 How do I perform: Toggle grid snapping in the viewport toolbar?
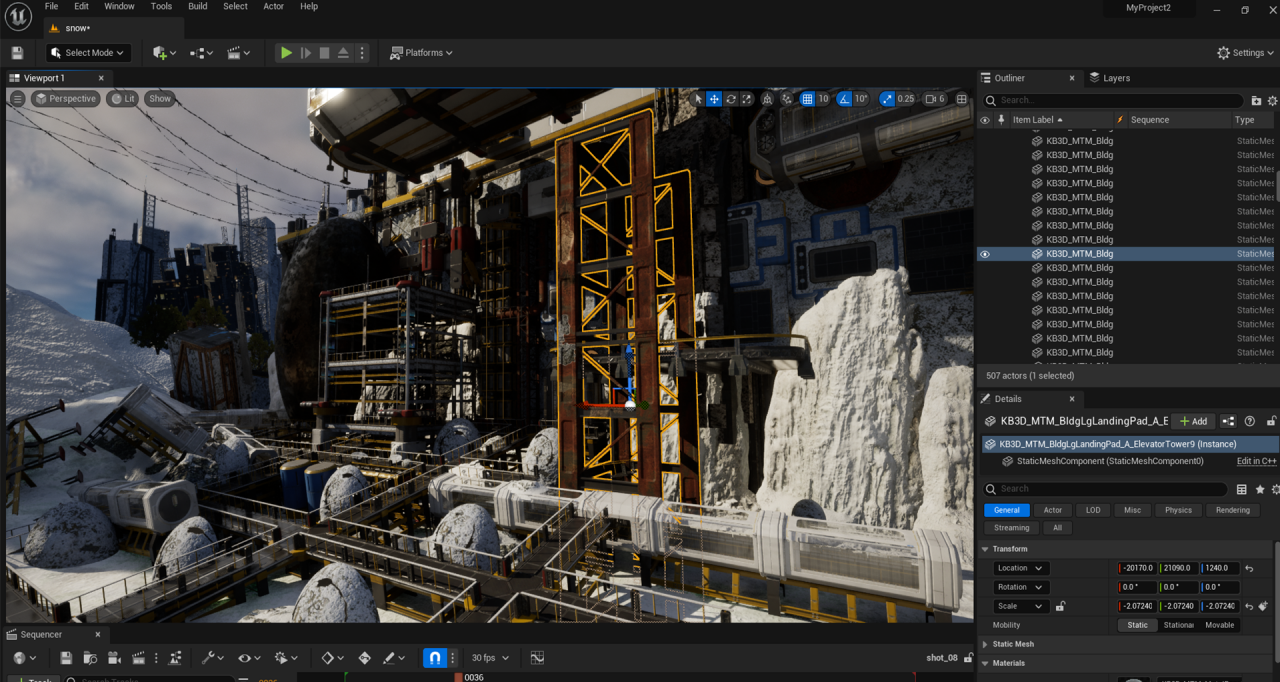pyautogui.click(x=807, y=99)
